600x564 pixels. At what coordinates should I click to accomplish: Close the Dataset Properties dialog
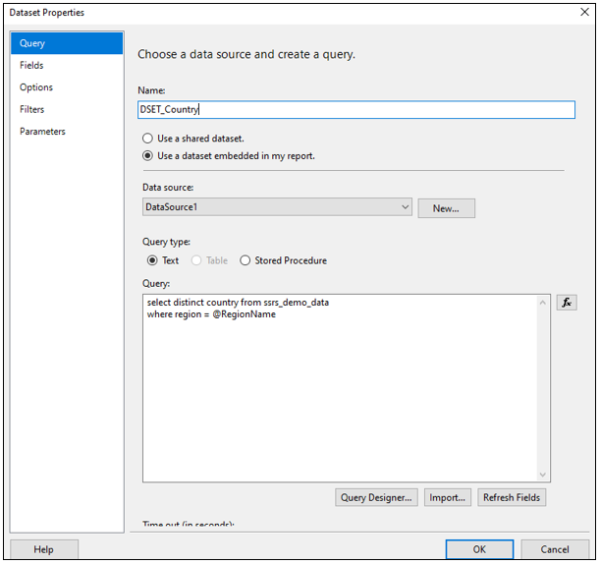(584, 12)
